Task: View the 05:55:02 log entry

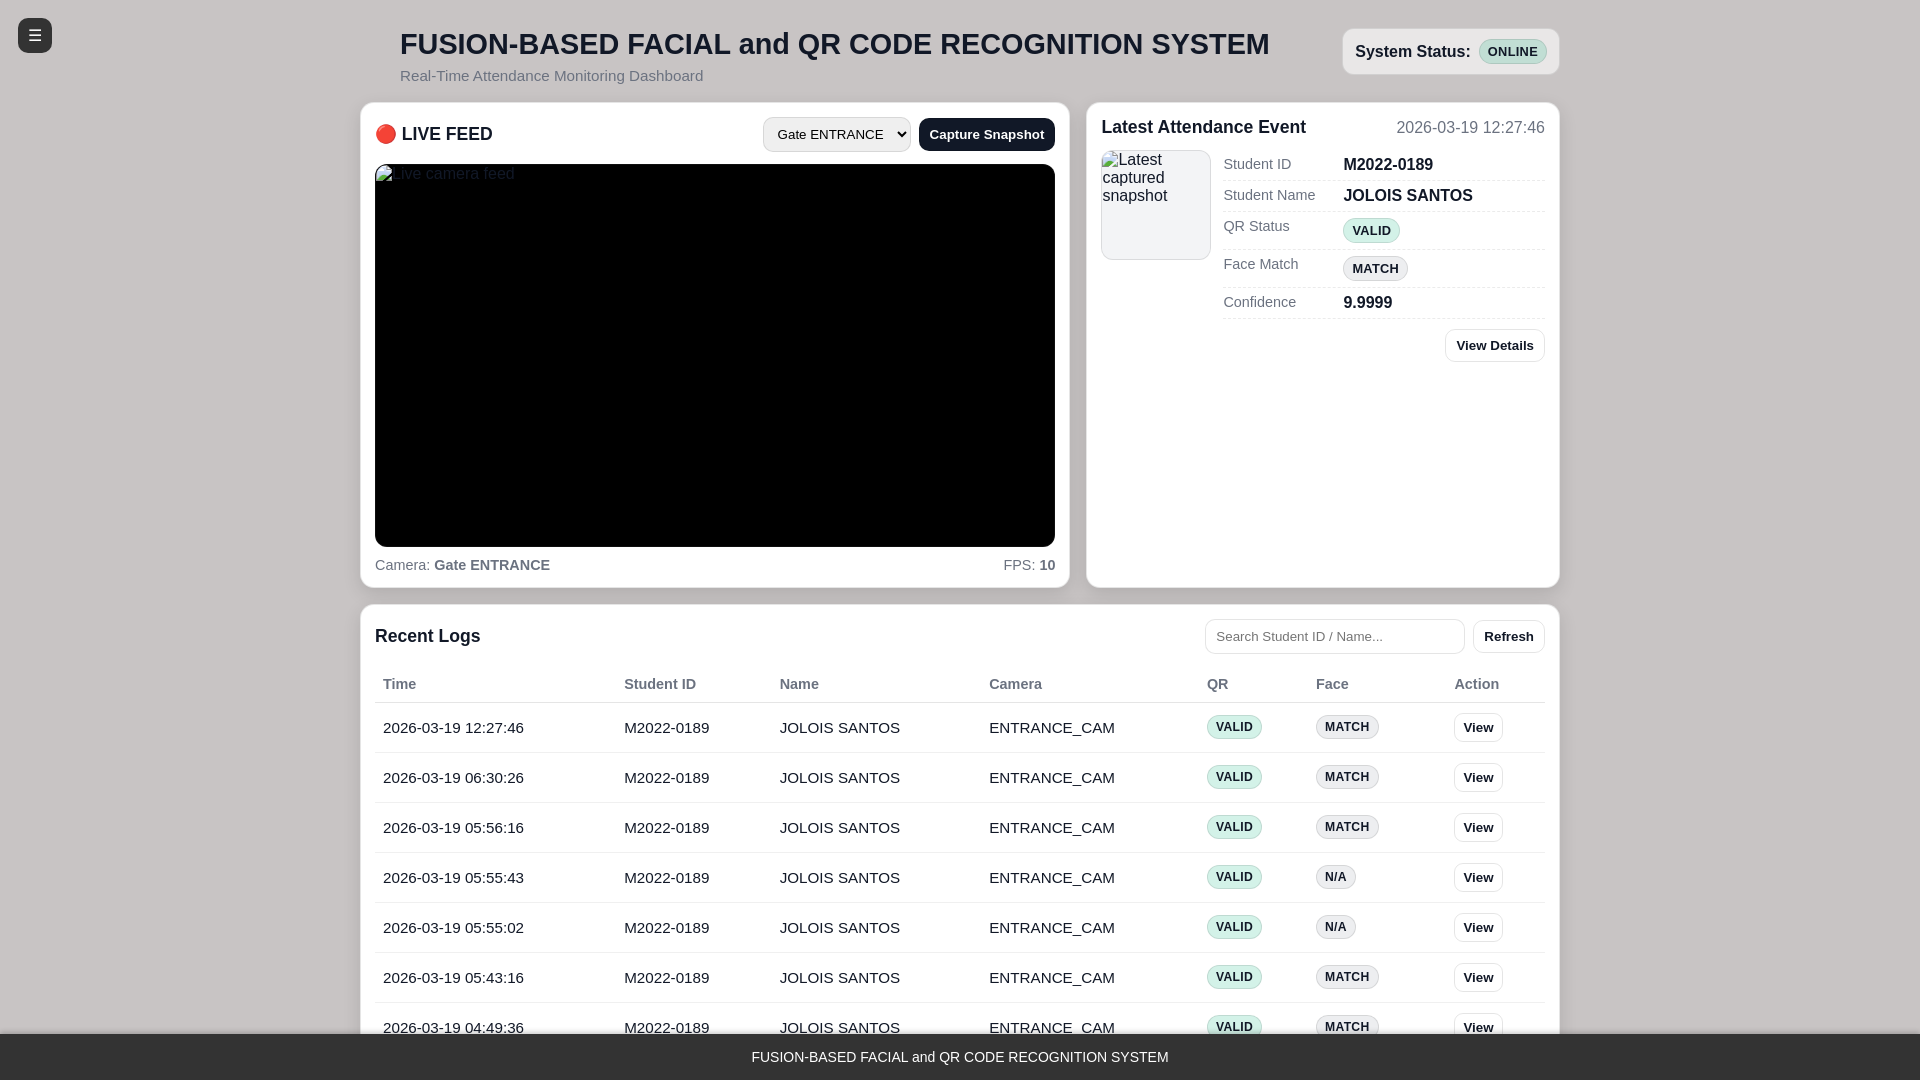Action: [x=1477, y=927]
